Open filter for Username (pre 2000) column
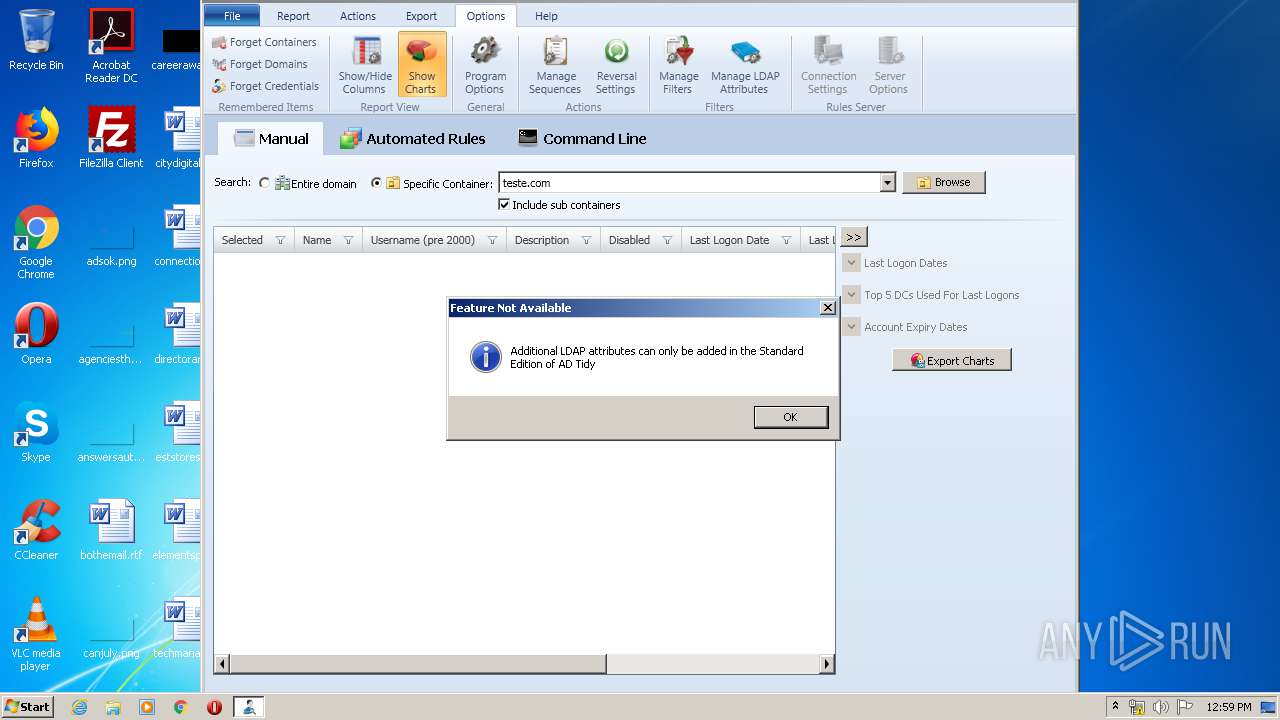 492,240
